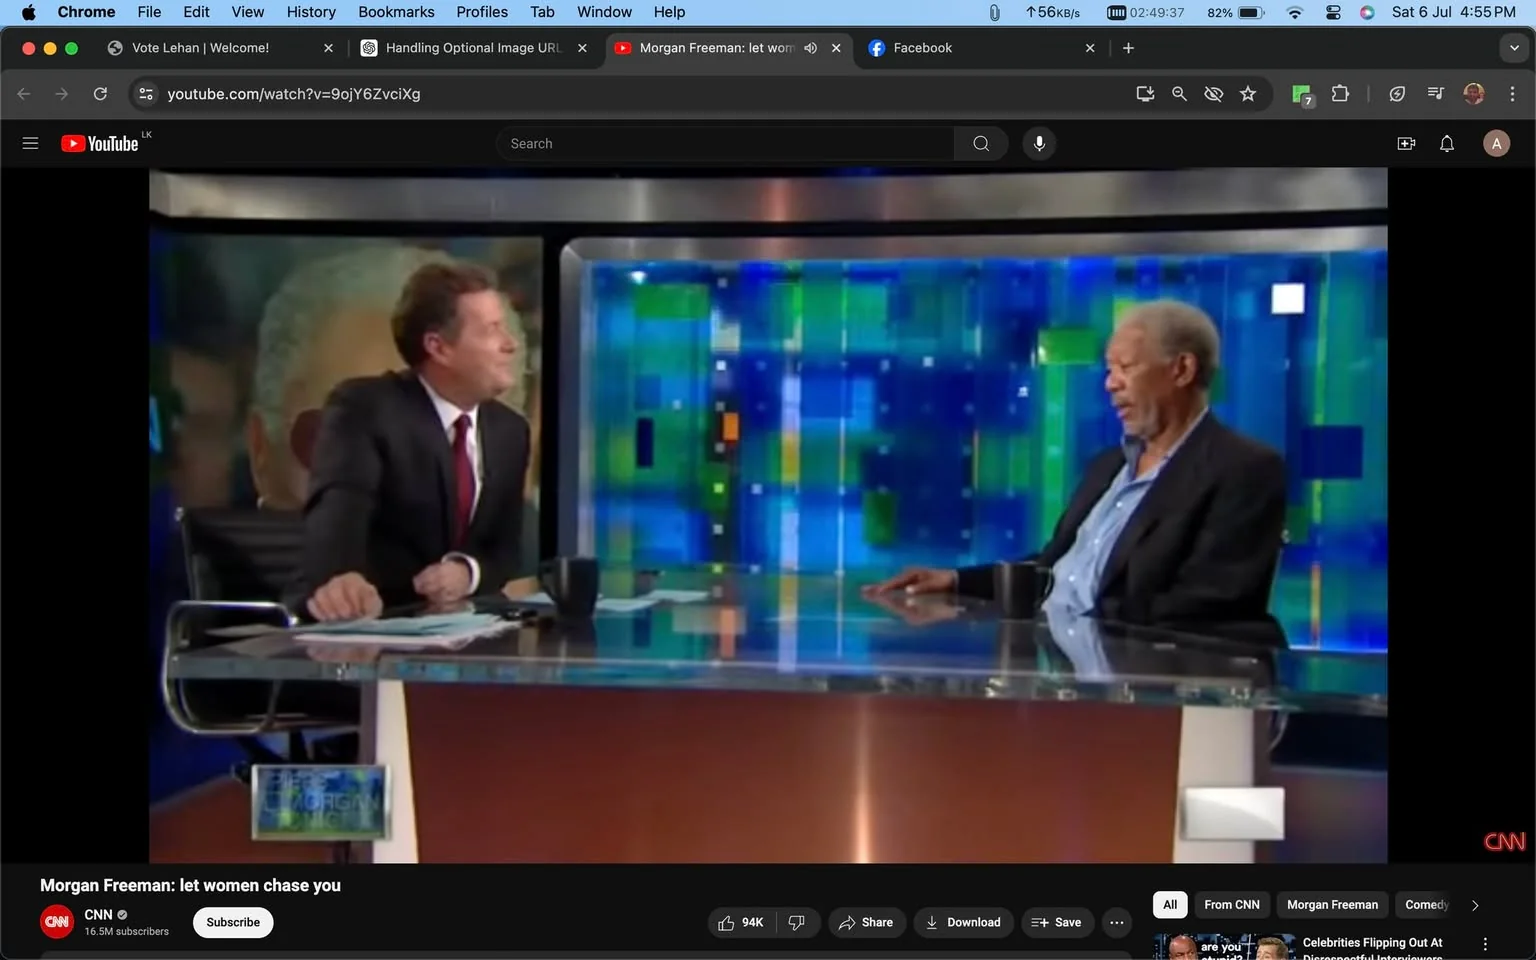
Task: Like the video with 94K thumbs up
Action: (741, 922)
